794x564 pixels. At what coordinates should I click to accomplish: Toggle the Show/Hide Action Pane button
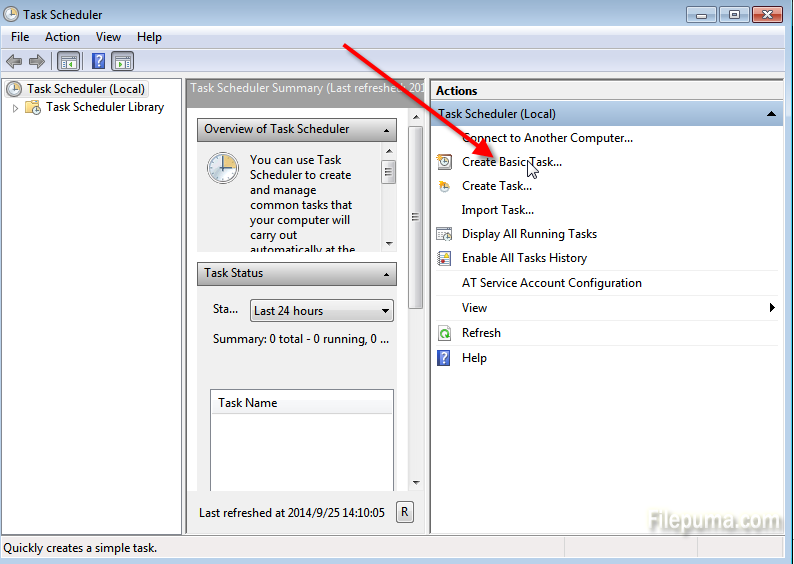click(122, 62)
